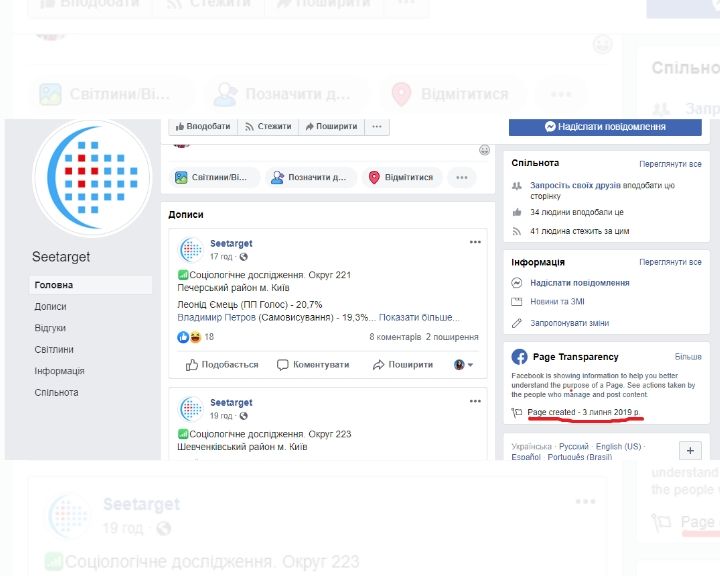The width and height of the screenshot is (720, 576).
Task: Click plus button to add language
Action: click(x=692, y=451)
